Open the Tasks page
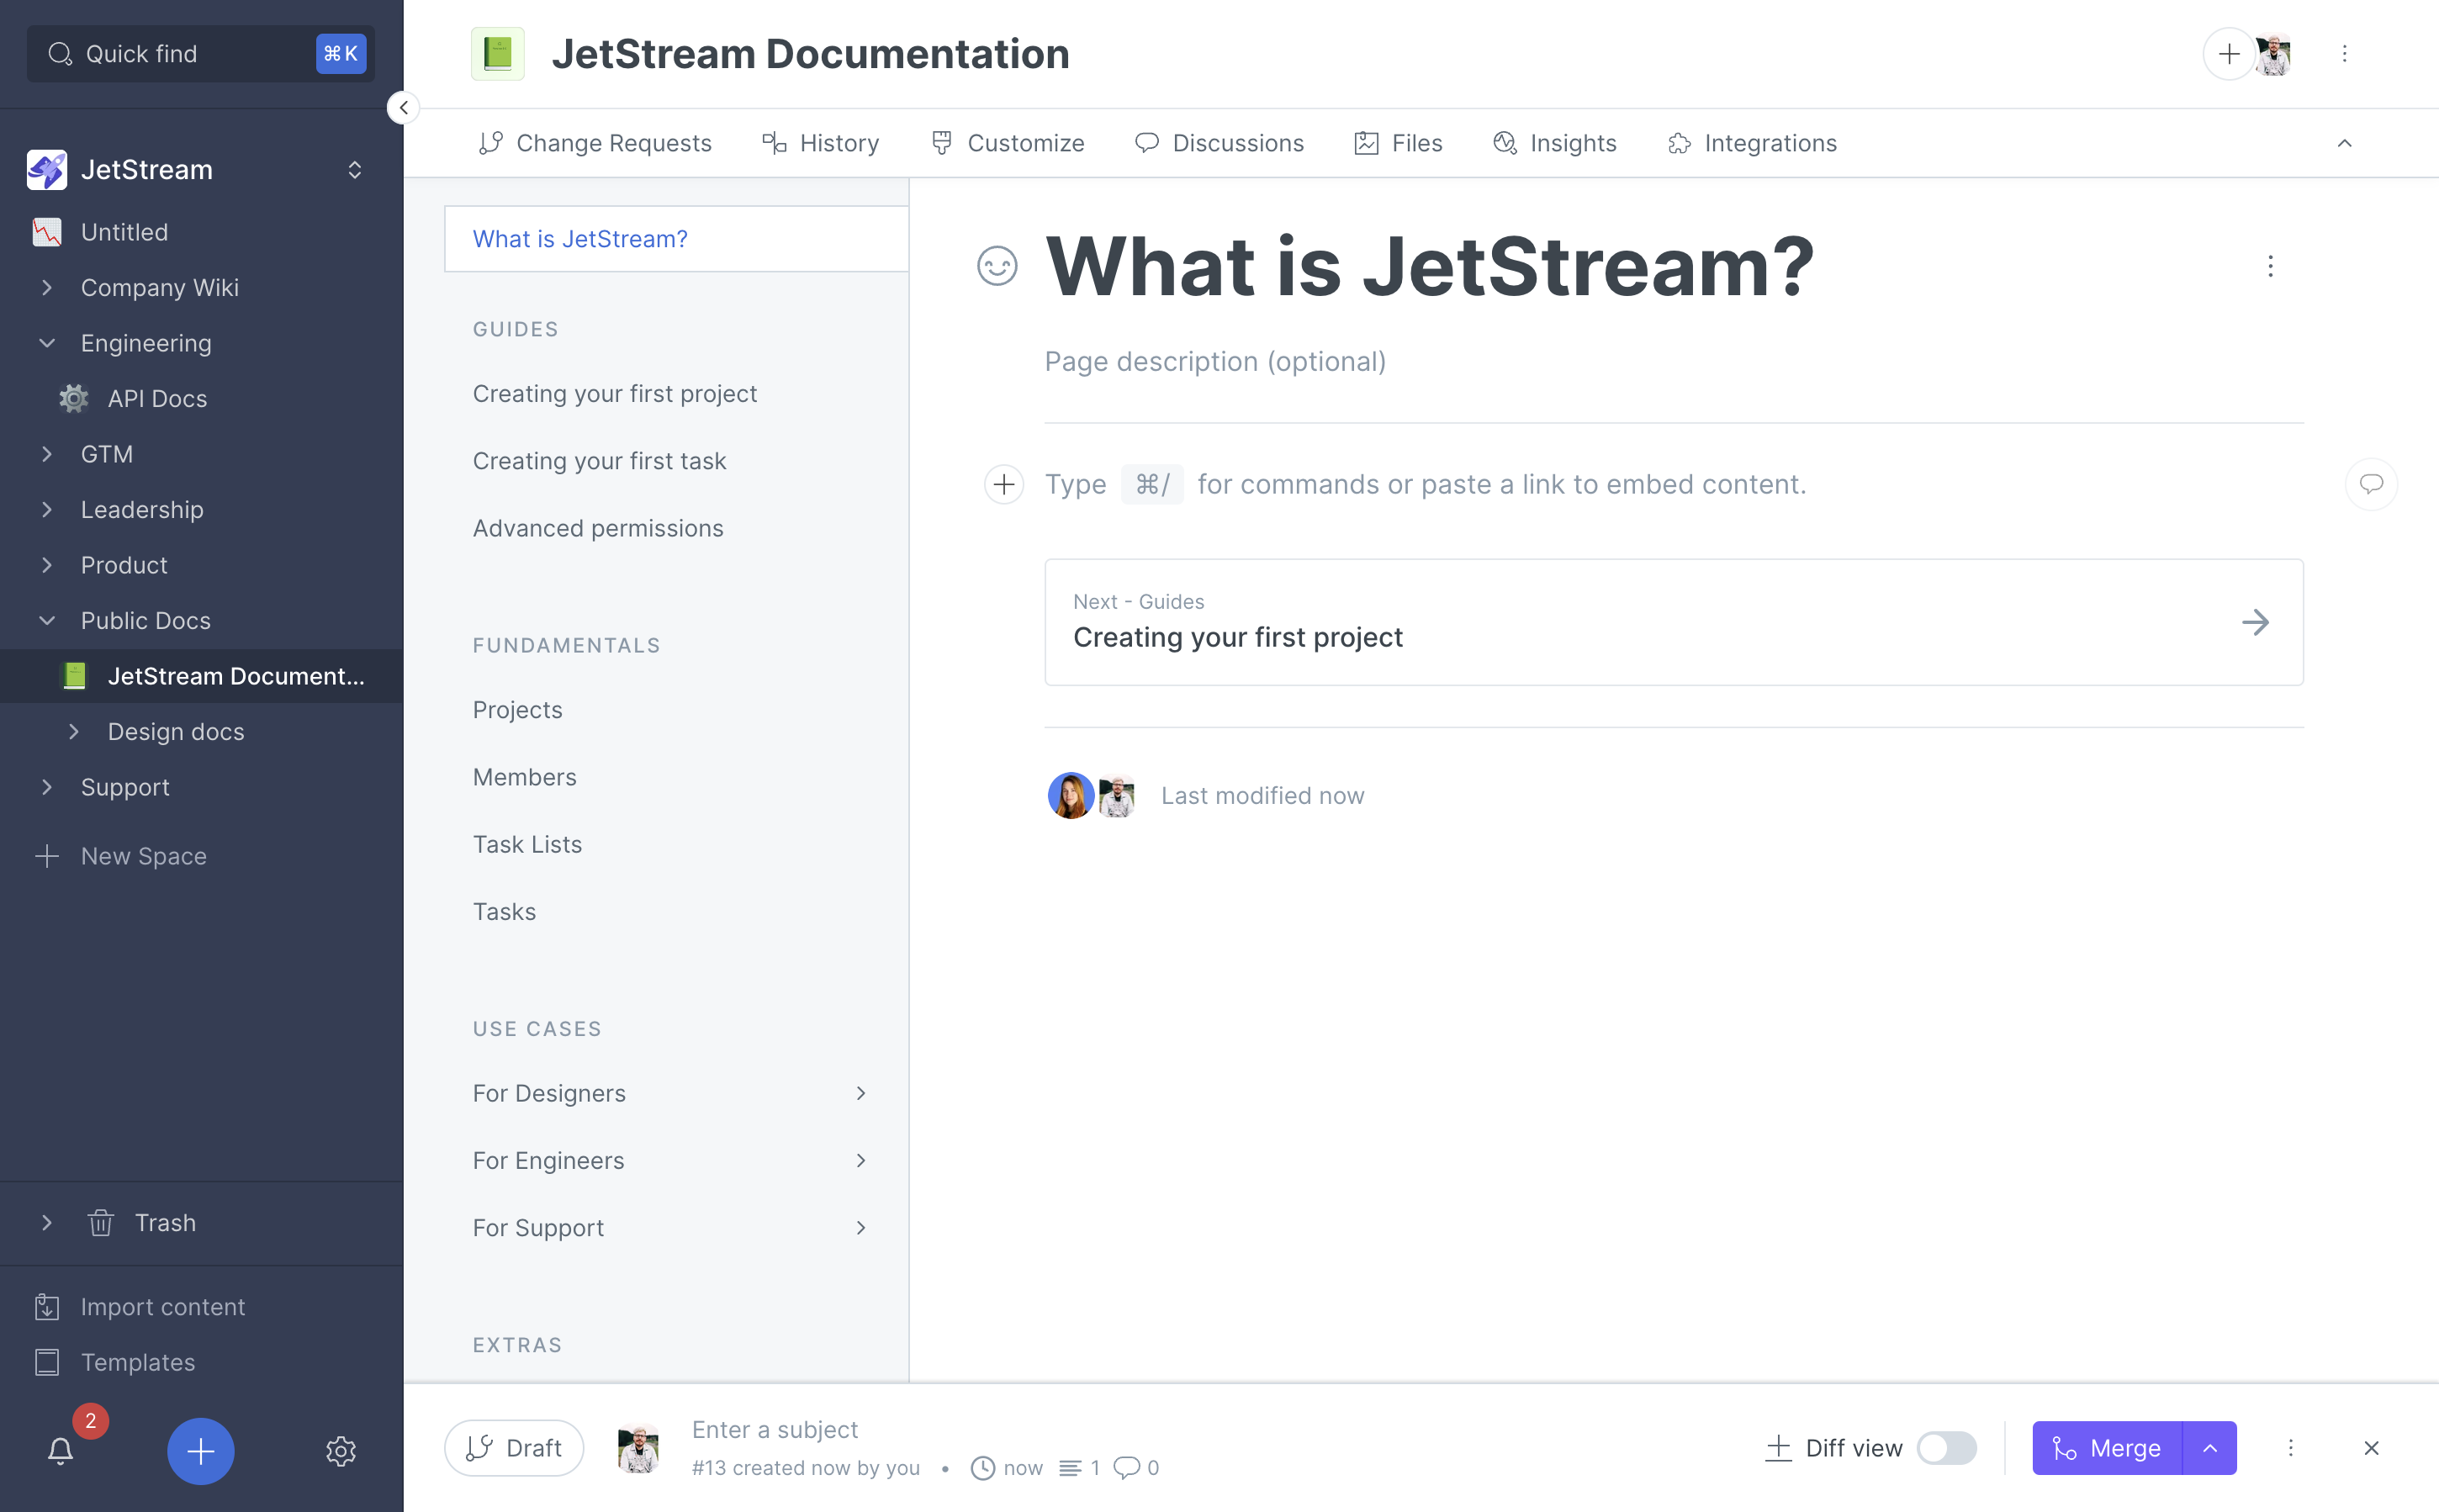The height and width of the screenshot is (1512, 2439). click(x=504, y=911)
